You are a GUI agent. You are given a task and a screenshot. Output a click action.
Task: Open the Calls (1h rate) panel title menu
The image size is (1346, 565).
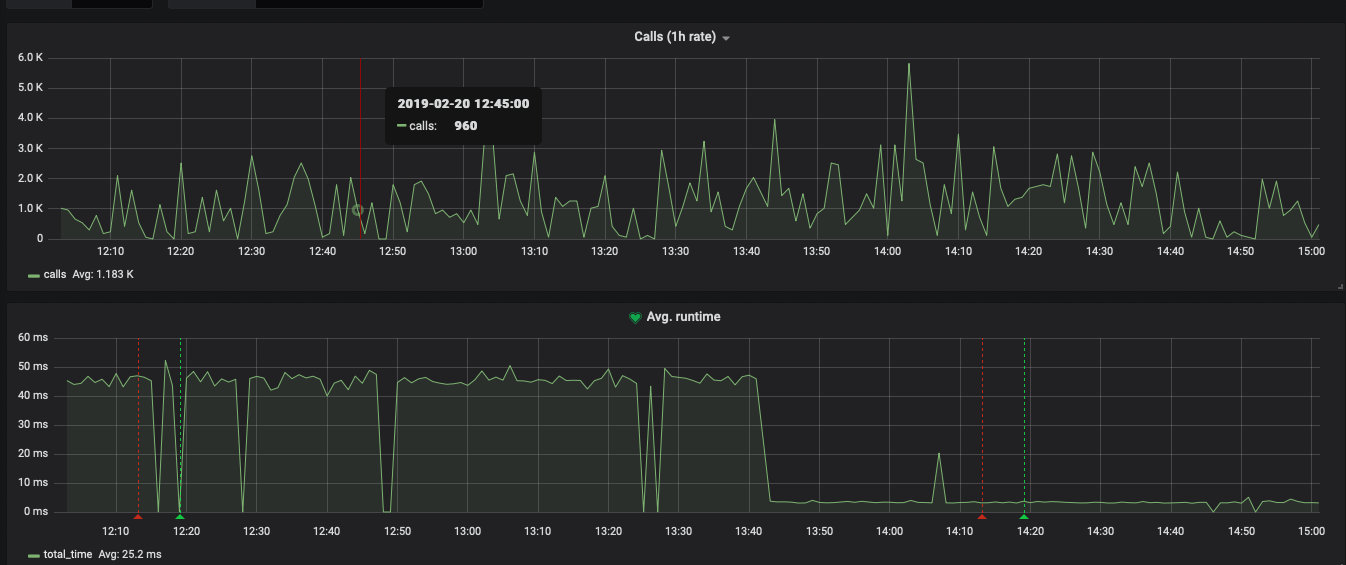(x=675, y=37)
